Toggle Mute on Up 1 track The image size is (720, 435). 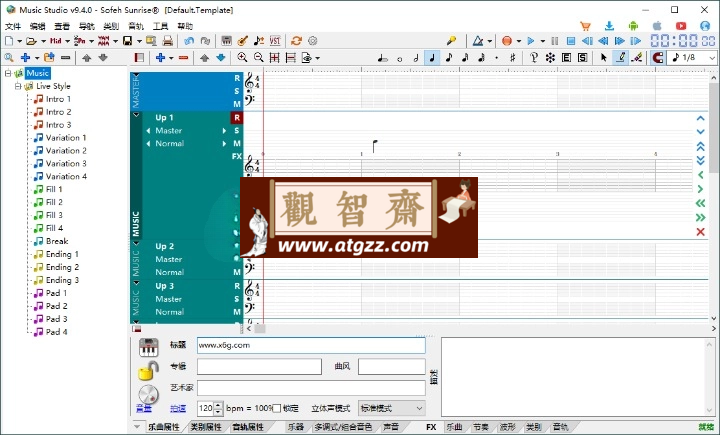(x=236, y=143)
